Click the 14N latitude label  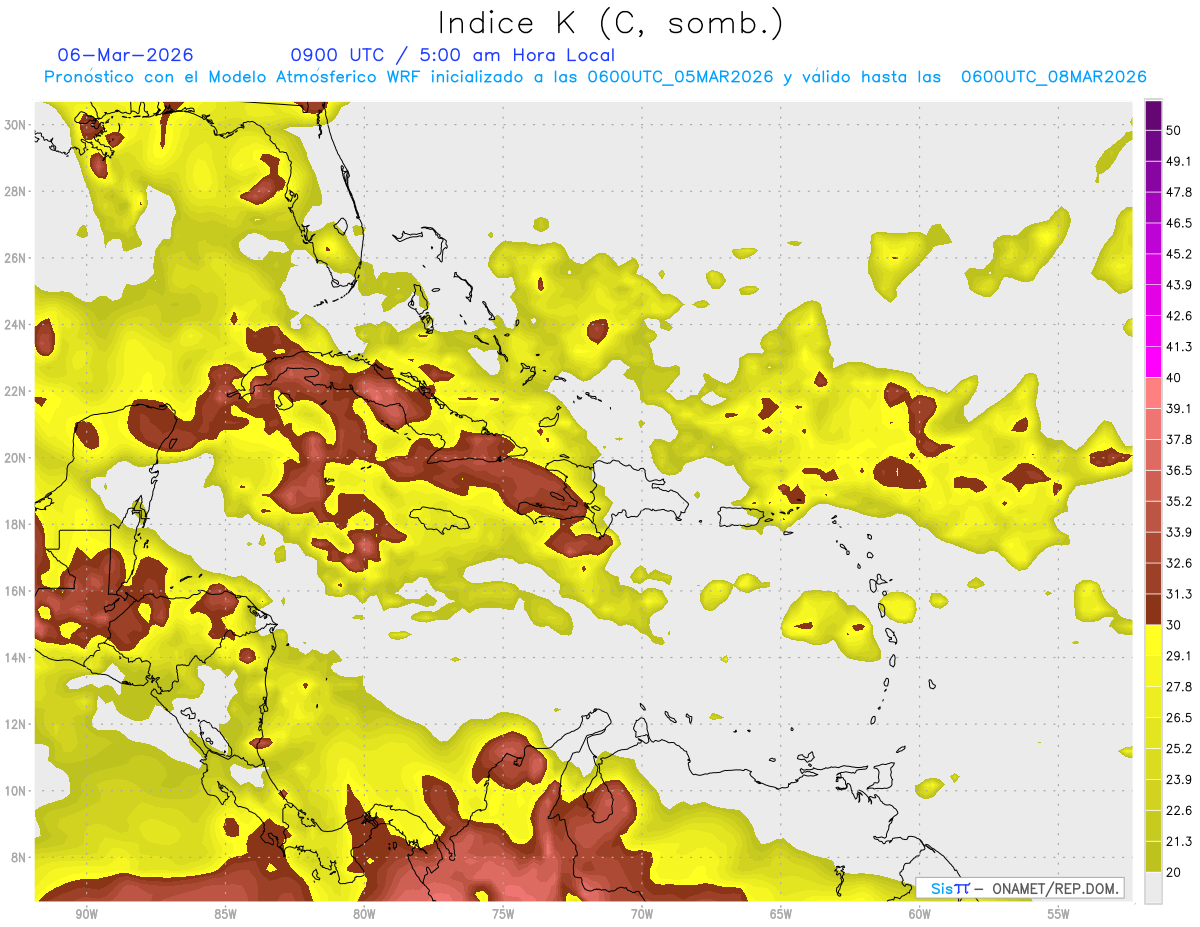point(15,658)
